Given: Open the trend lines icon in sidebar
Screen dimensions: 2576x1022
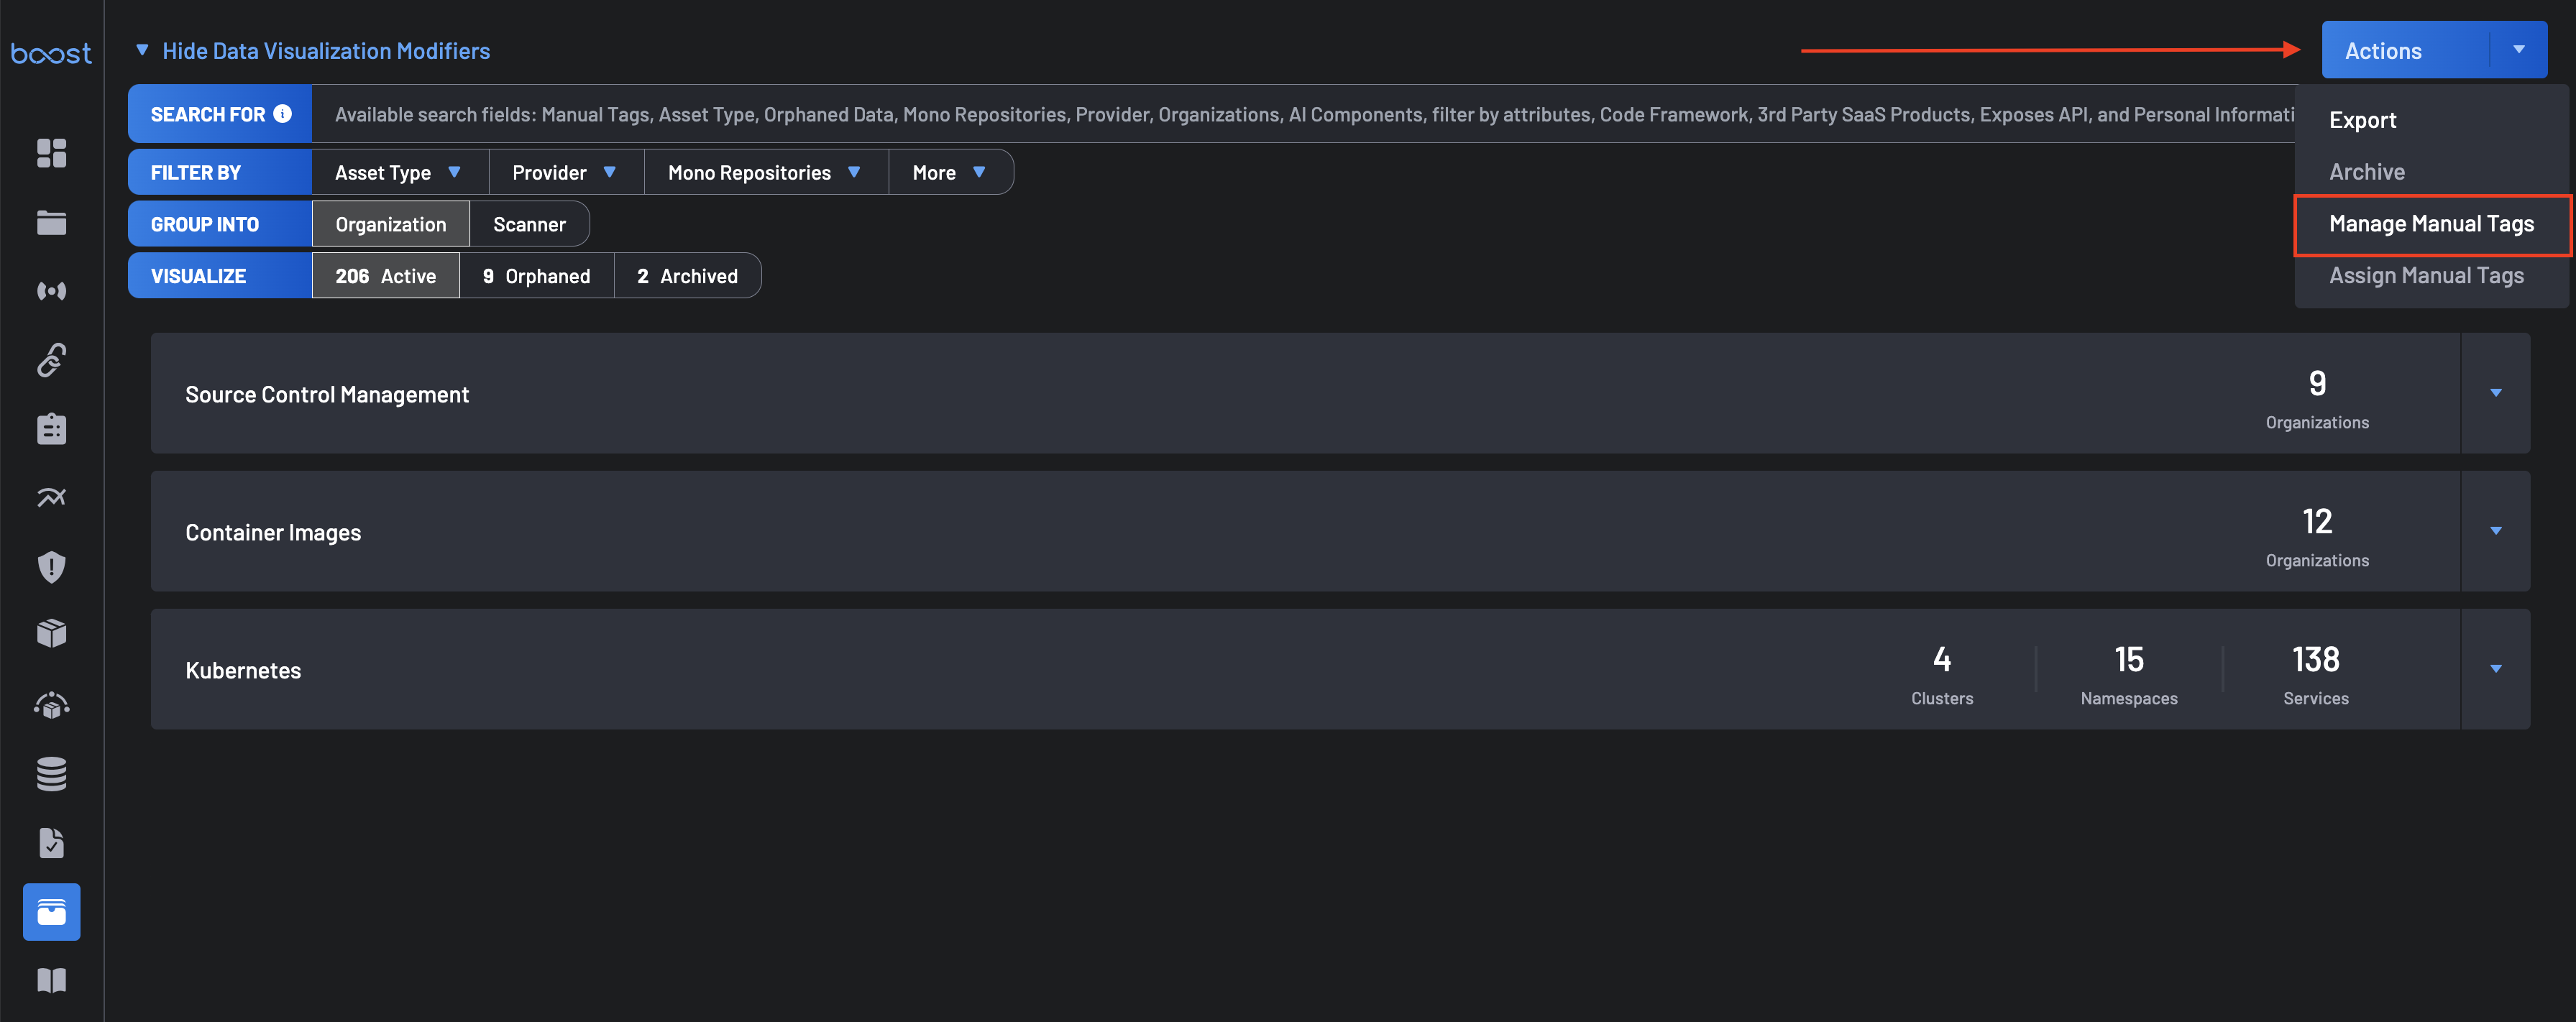Looking at the screenshot, I should point(52,497).
